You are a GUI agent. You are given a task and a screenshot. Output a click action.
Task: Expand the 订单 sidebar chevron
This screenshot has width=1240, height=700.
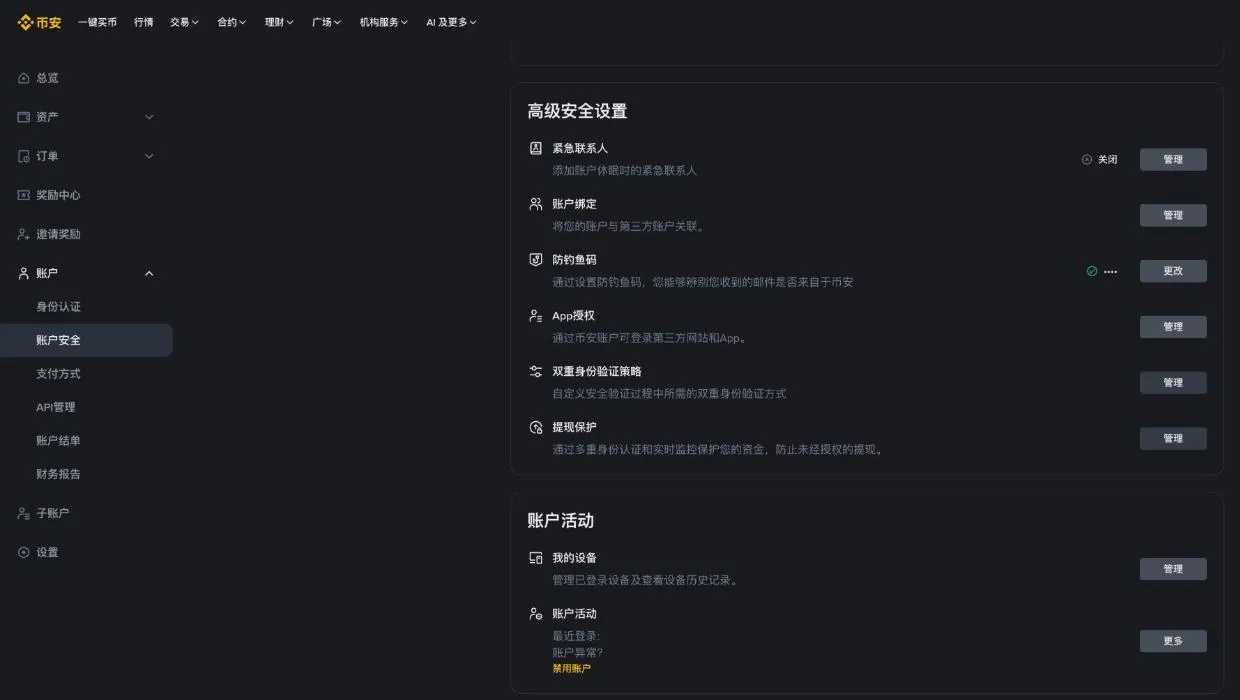pyautogui.click(x=149, y=156)
